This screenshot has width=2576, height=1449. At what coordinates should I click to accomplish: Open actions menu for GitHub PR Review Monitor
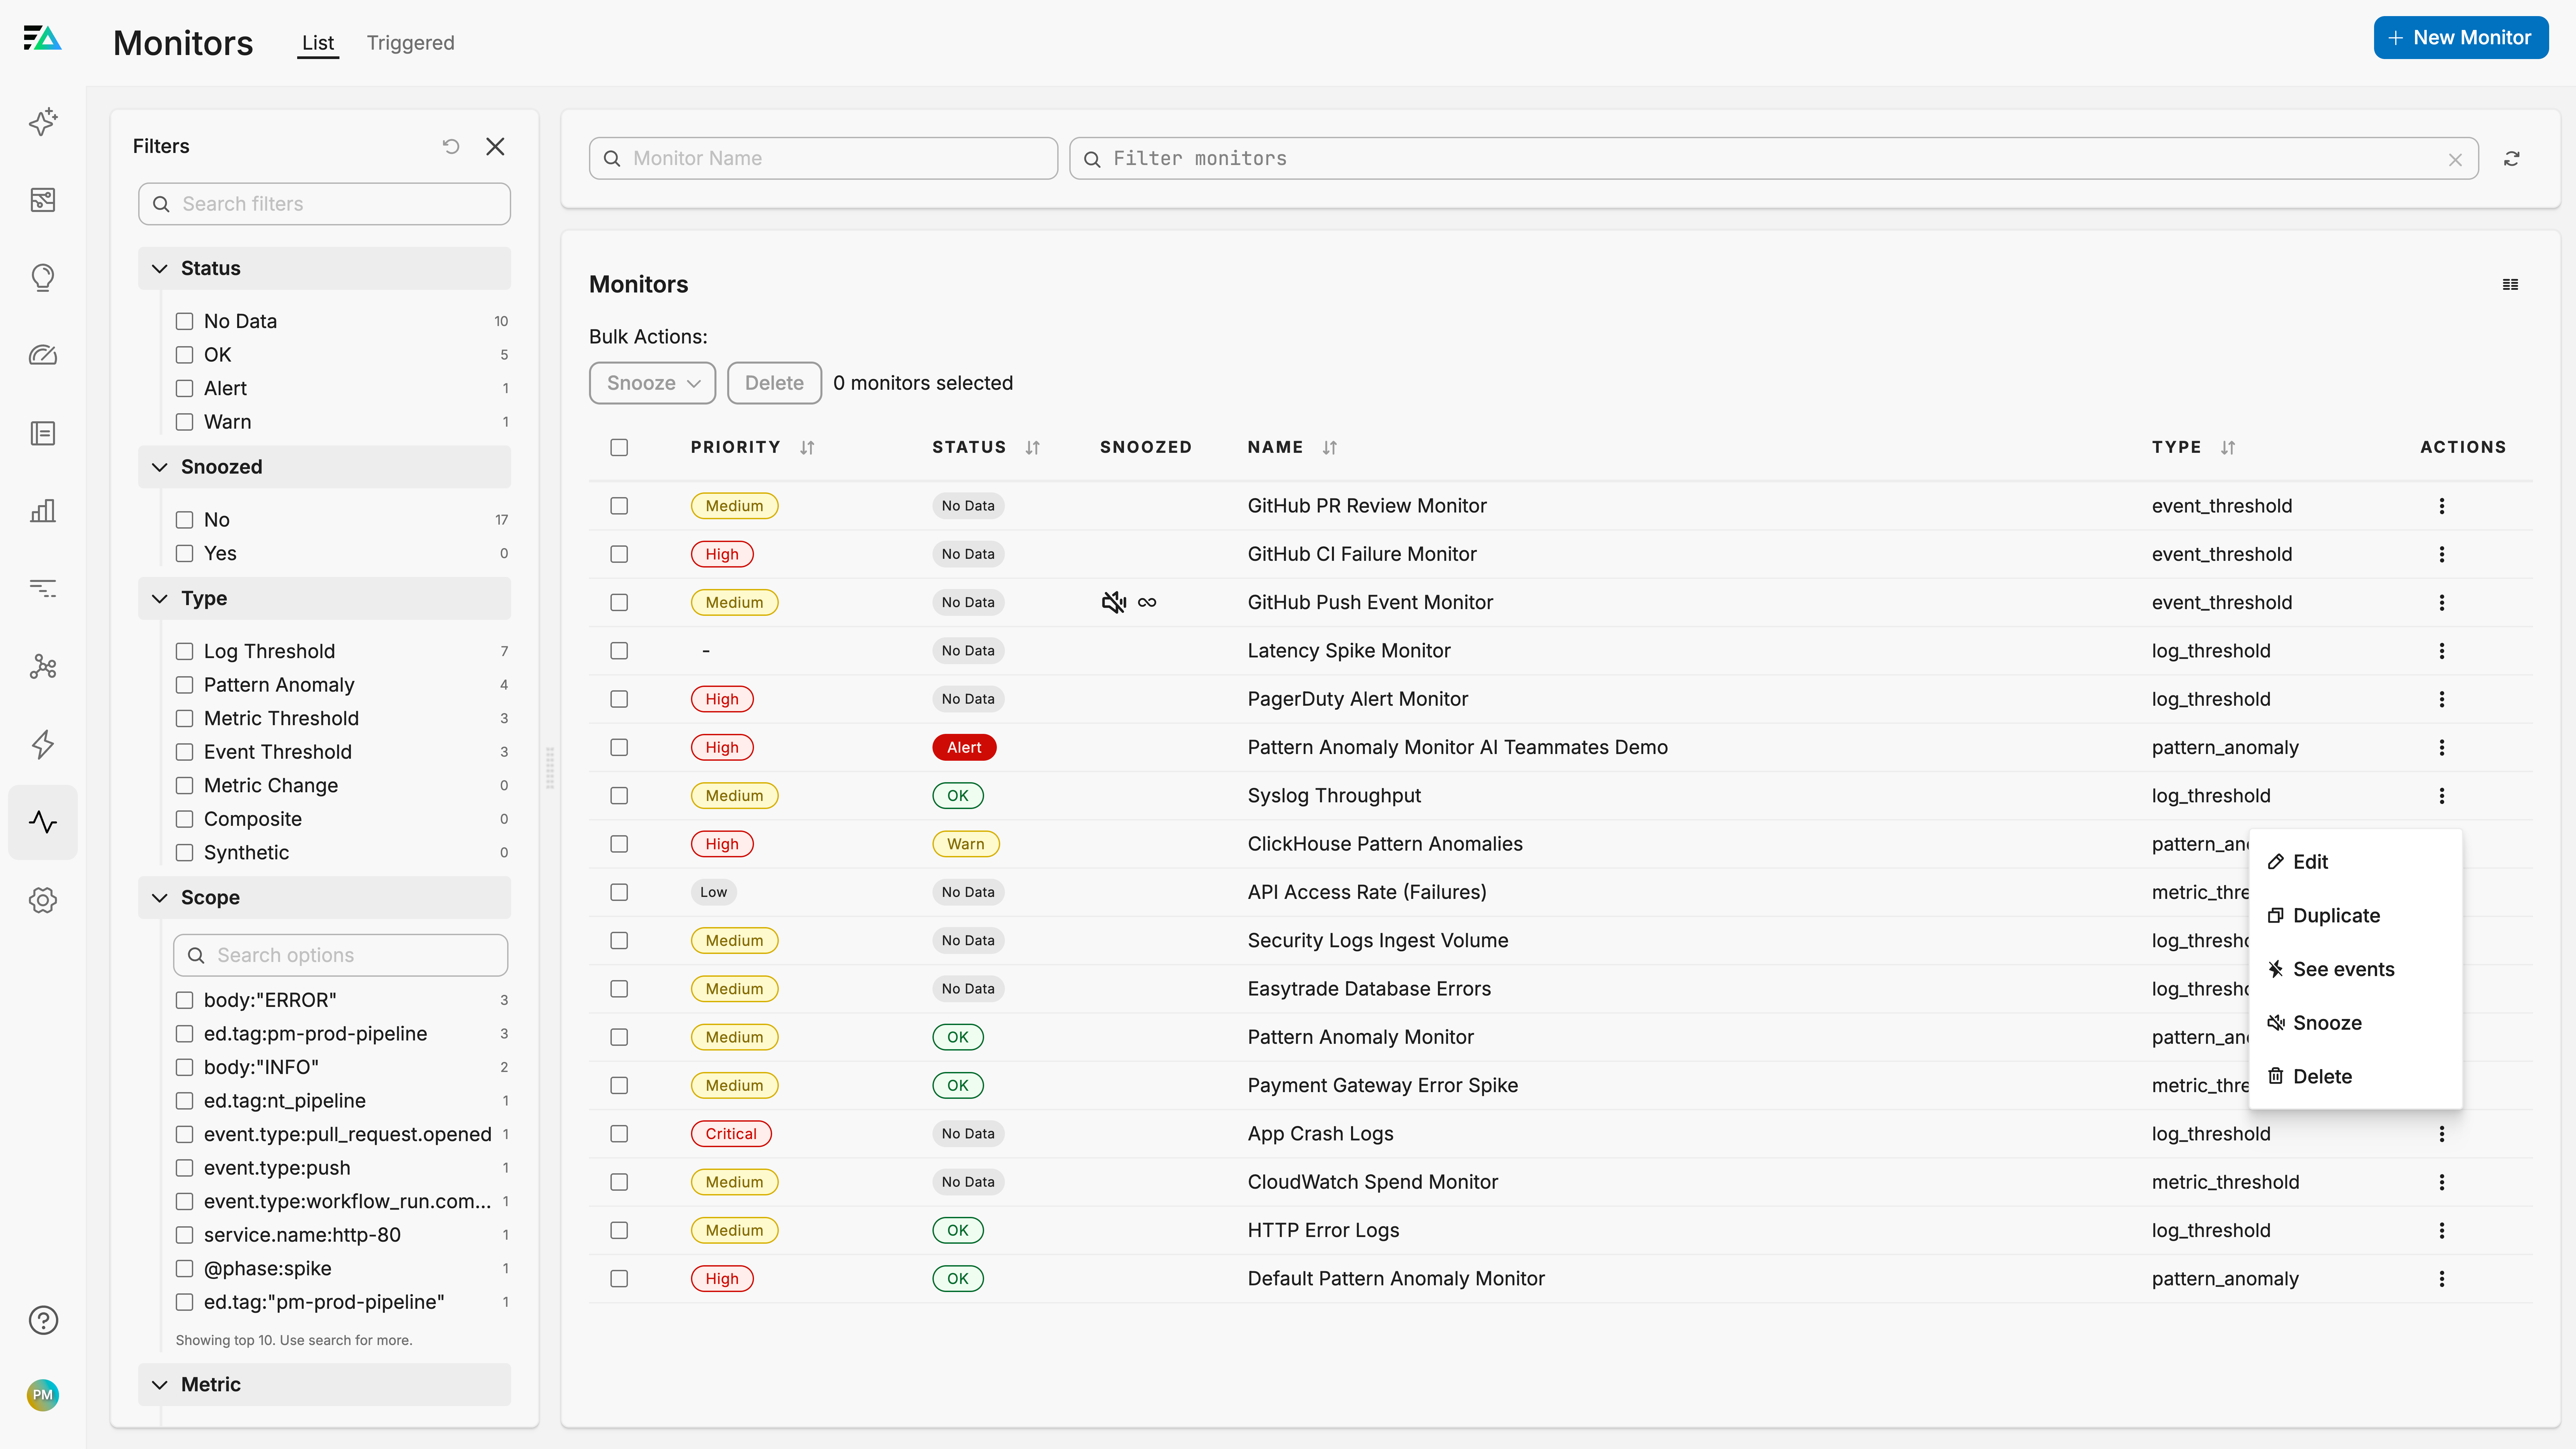tap(2442, 506)
